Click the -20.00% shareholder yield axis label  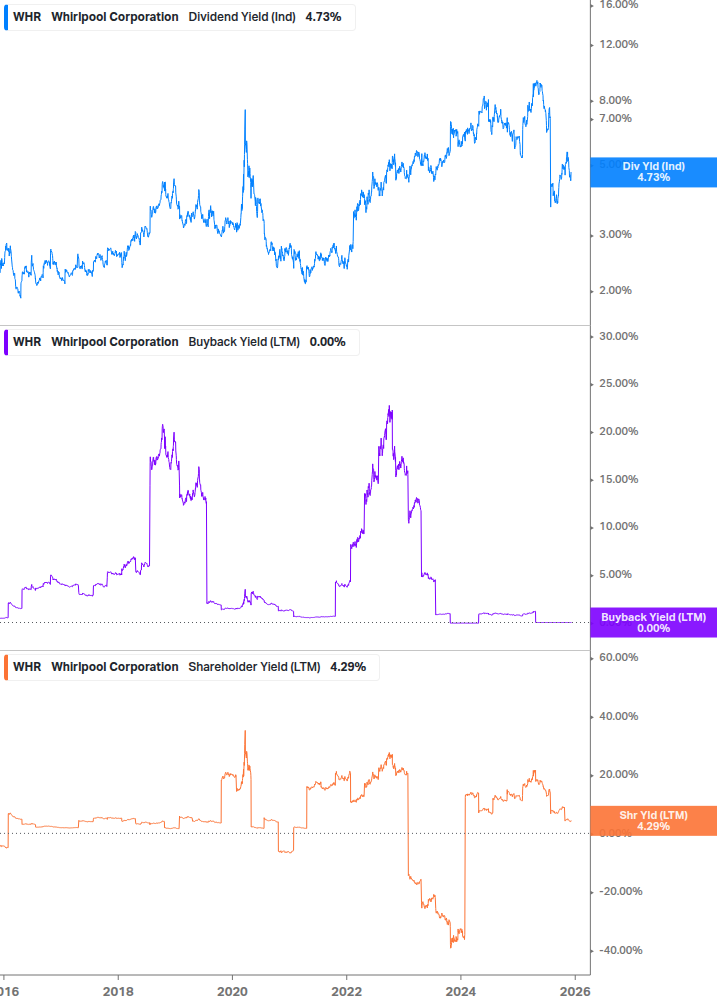click(x=620, y=892)
